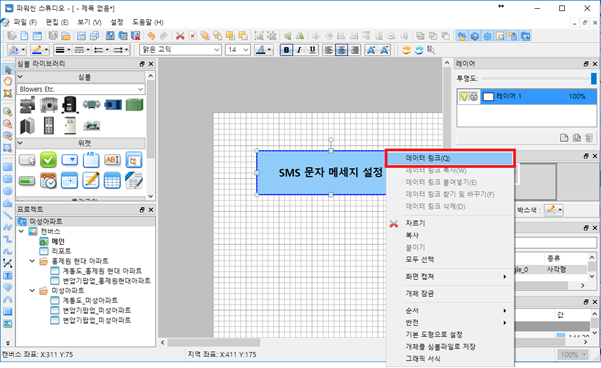
Task: Click the red scissors cut icon in toolbar
Action: [x=180, y=36]
